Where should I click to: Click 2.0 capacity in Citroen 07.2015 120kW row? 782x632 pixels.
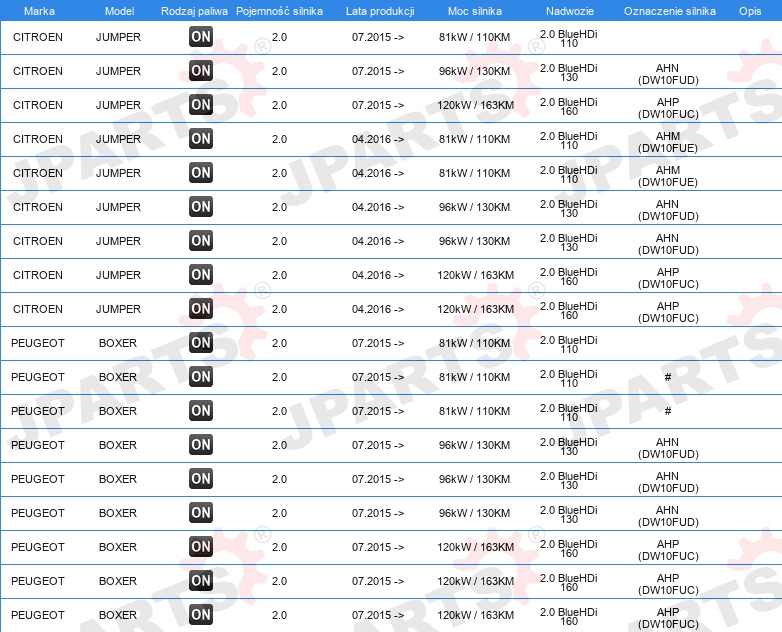[279, 105]
